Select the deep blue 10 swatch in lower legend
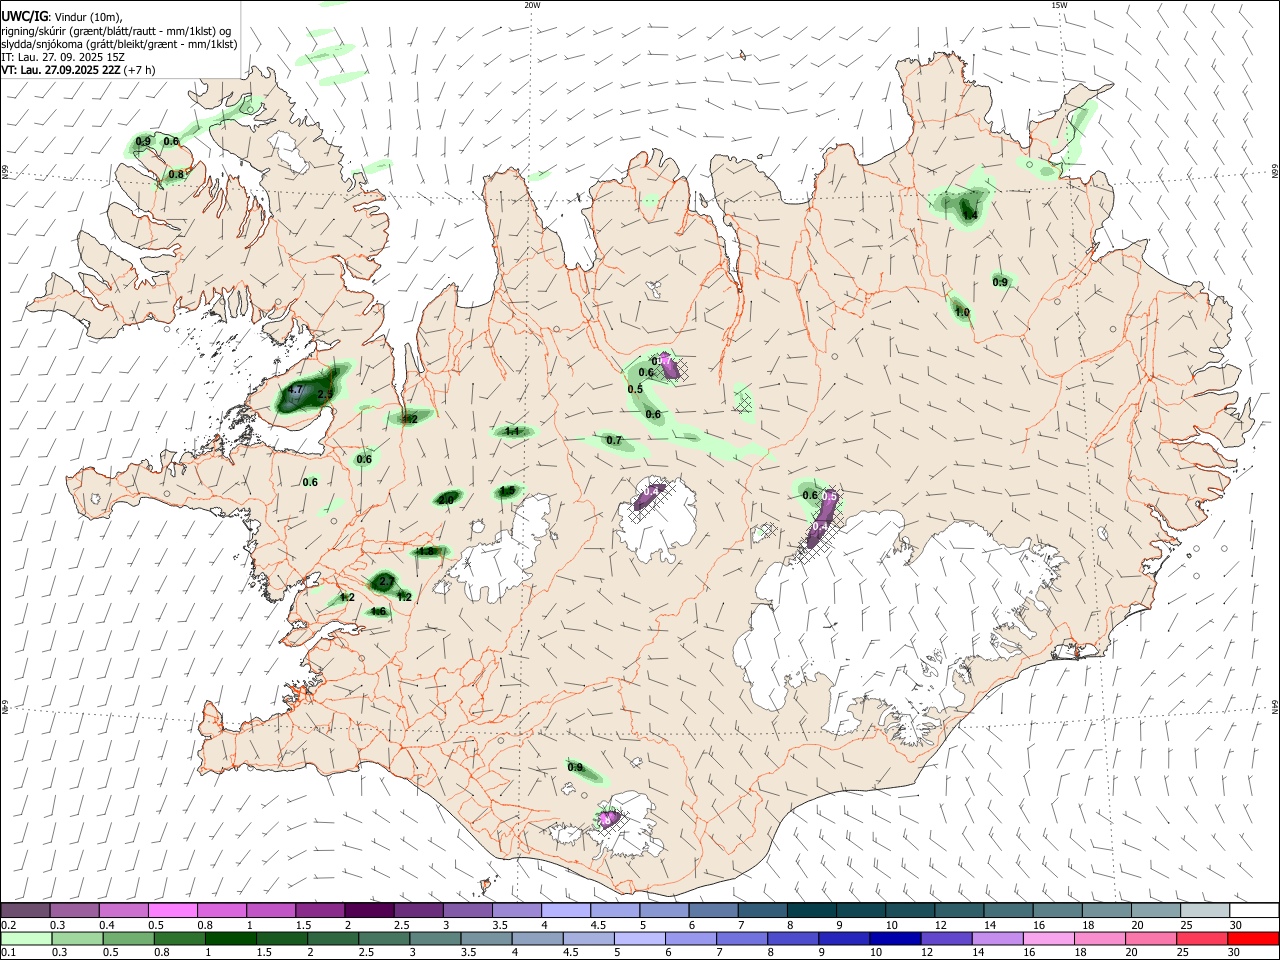The width and height of the screenshot is (1280, 960). [x=894, y=938]
